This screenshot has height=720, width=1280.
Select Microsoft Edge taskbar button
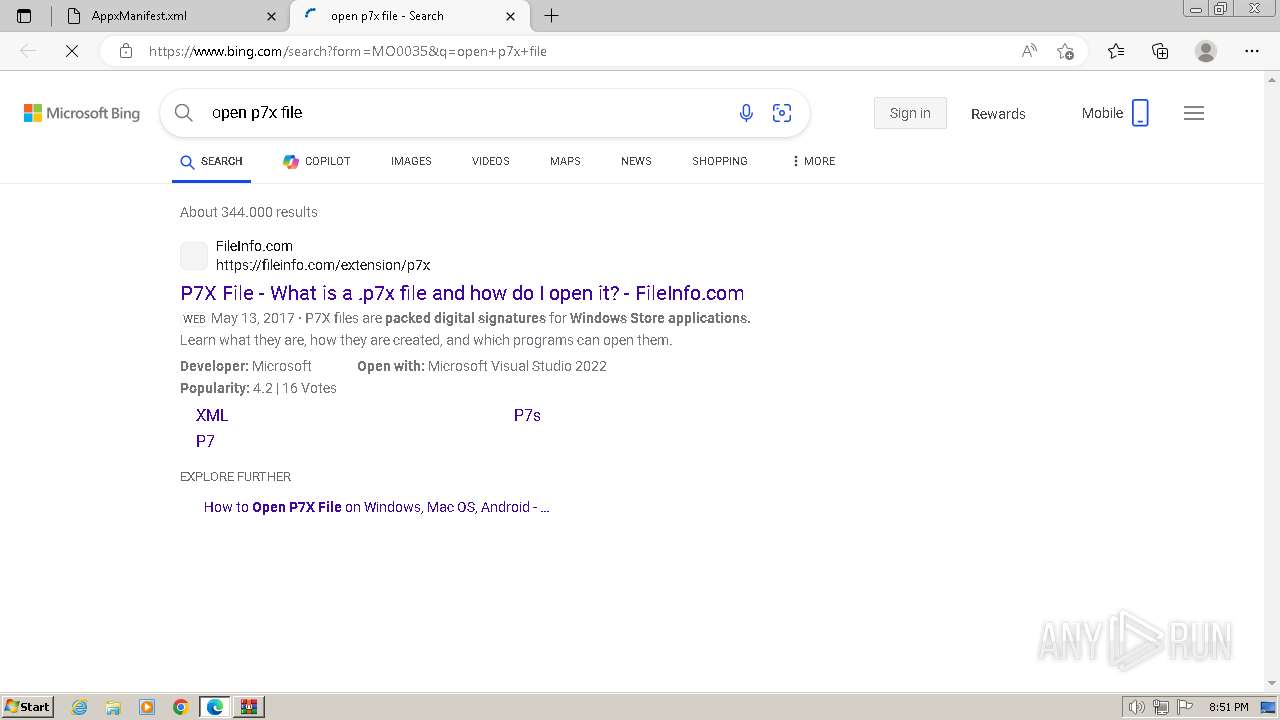point(215,707)
